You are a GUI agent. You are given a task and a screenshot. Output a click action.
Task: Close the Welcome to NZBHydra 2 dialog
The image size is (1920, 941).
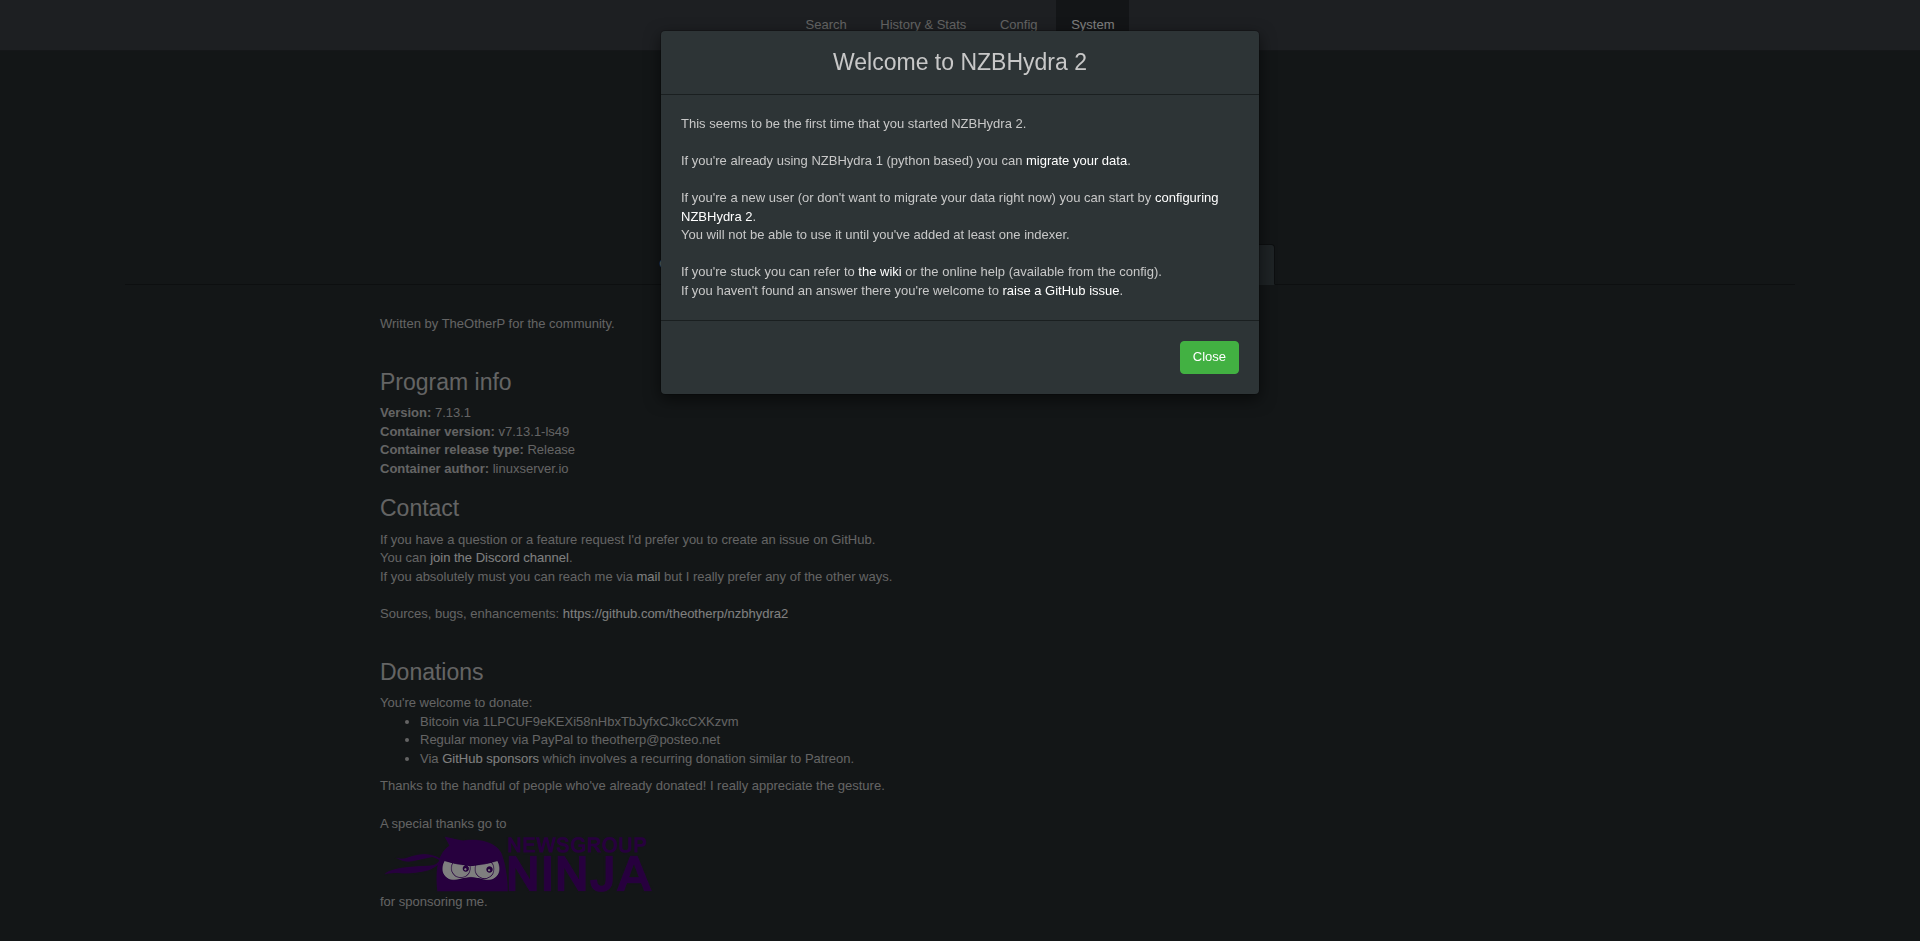(1209, 357)
